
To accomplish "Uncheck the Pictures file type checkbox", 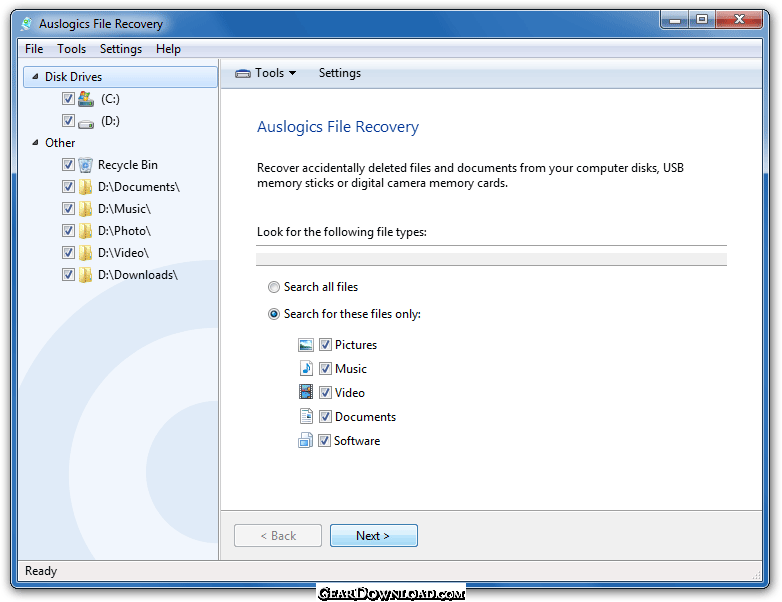I will (325, 345).
